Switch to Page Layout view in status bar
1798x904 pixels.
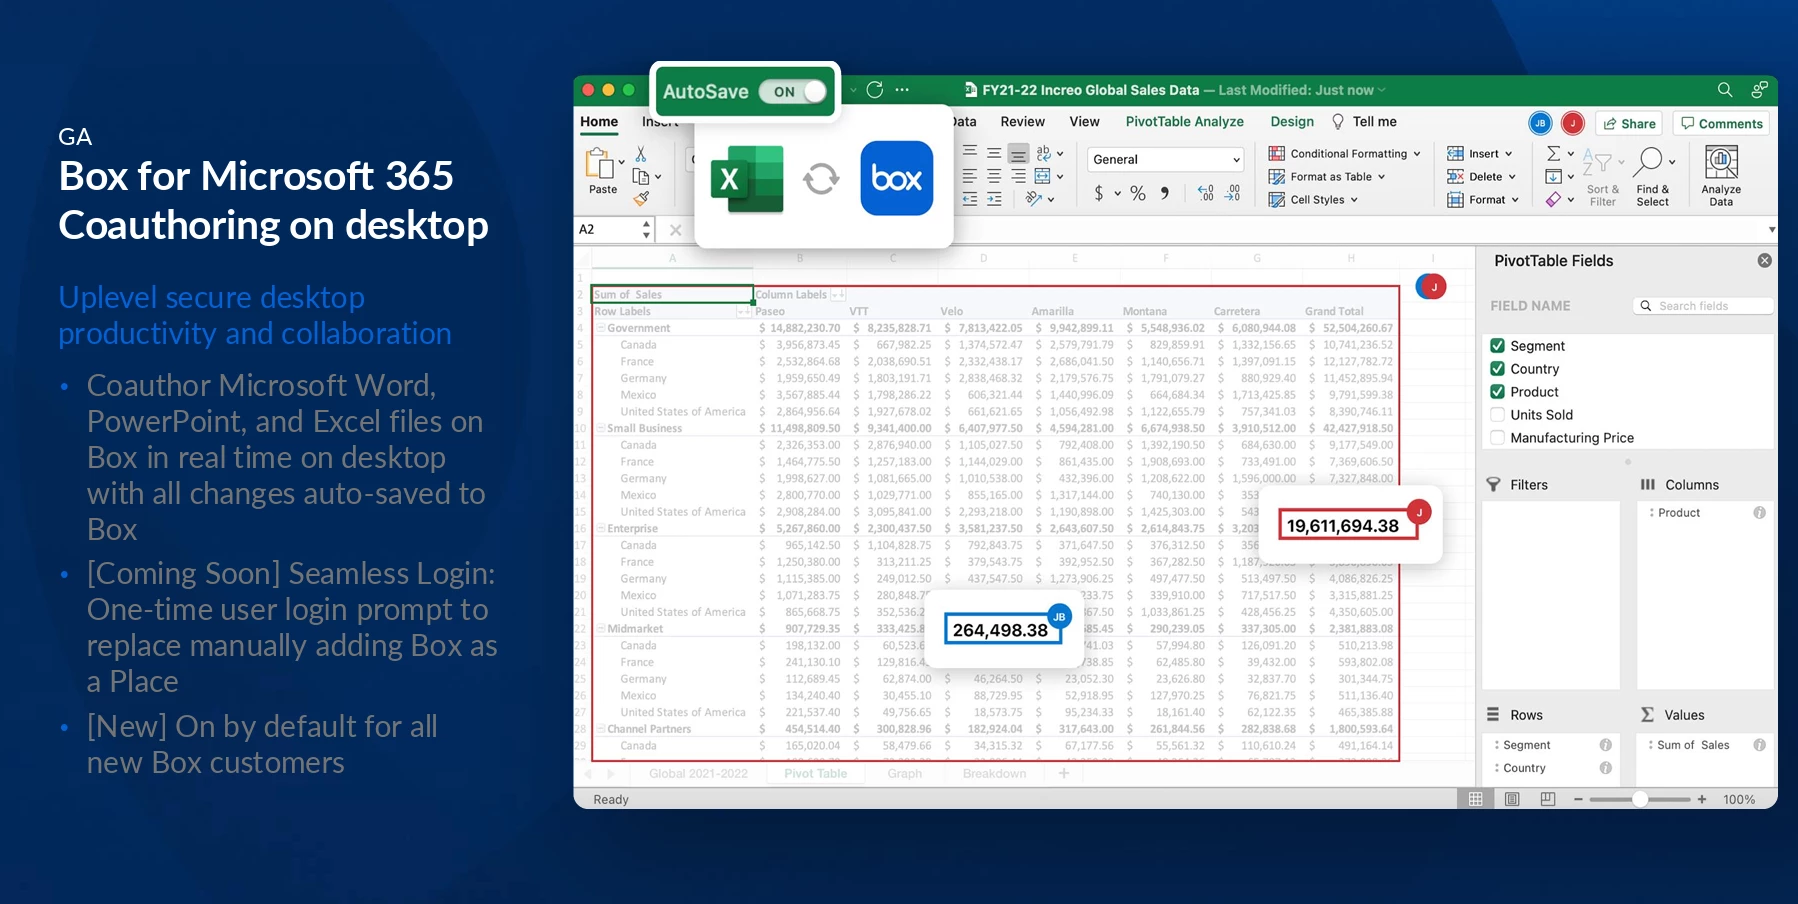click(1512, 799)
